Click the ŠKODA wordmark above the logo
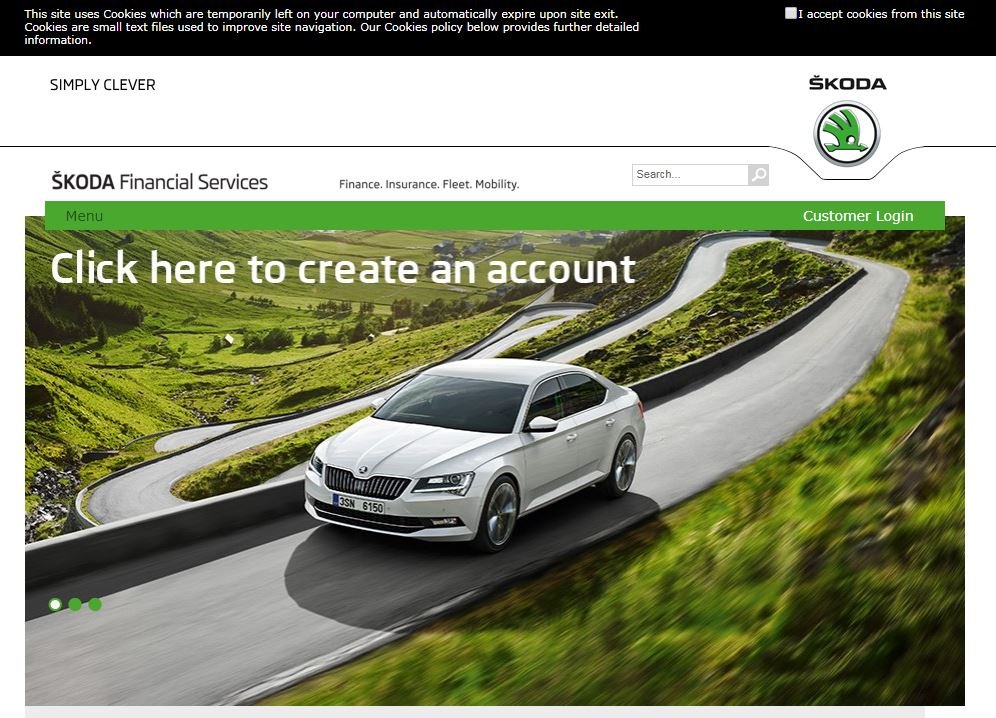Screen dimensions: 996x718 point(847,83)
